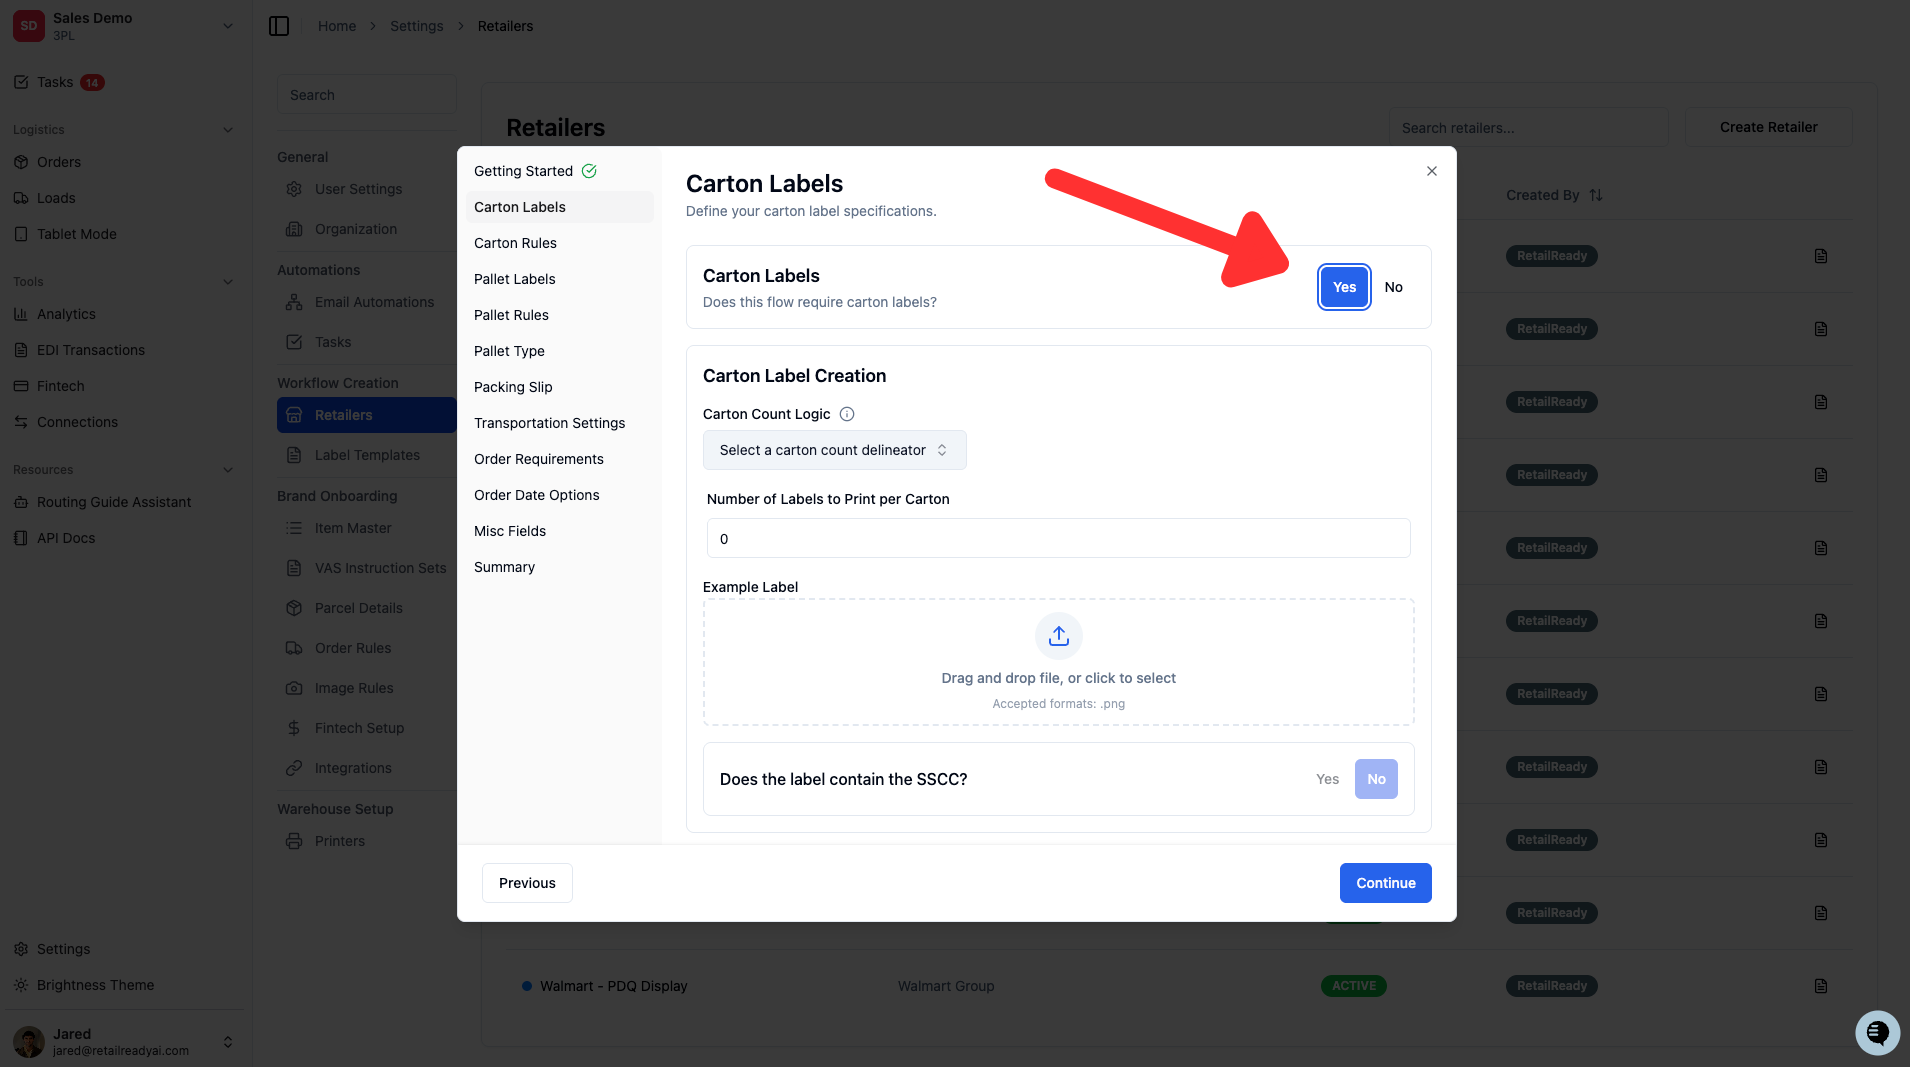This screenshot has height=1080, width=1920.
Task: Open User Settings
Action: click(x=358, y=189)
